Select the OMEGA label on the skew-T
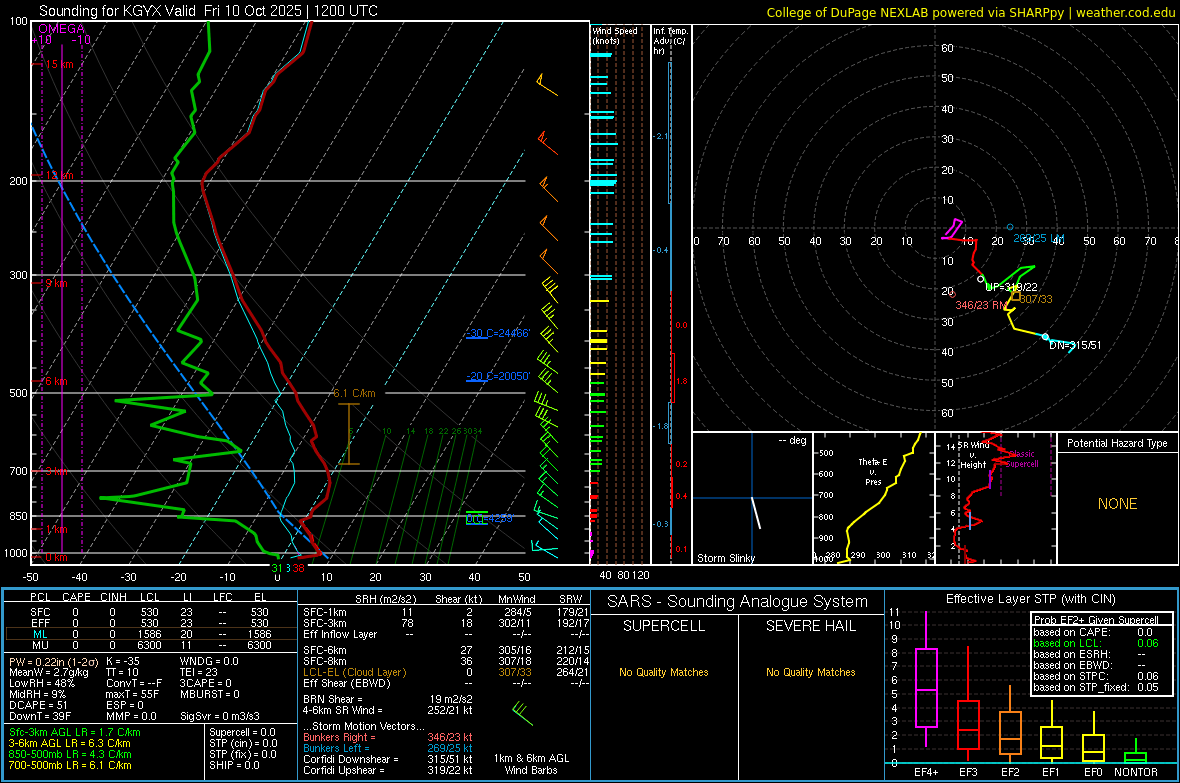Image resolution: width=1180 pixels, height=783 pixels. point(62,29)
